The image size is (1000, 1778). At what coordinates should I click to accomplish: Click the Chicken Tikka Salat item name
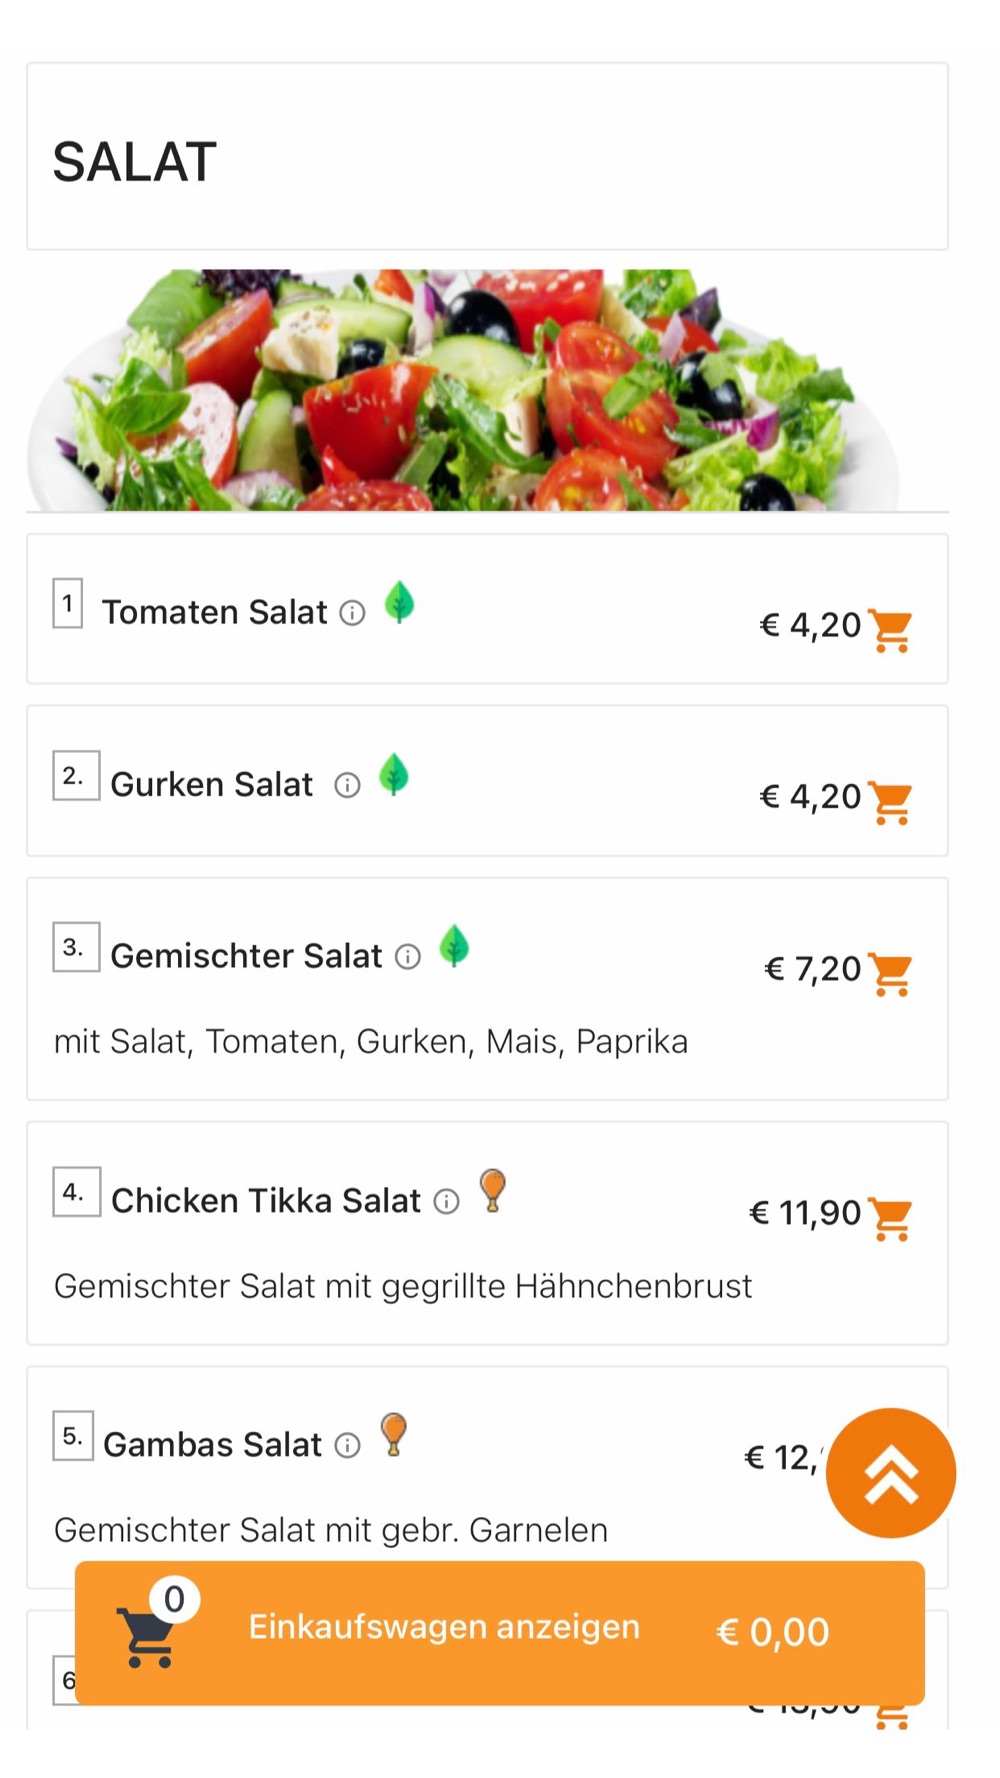pos(266,1200)
